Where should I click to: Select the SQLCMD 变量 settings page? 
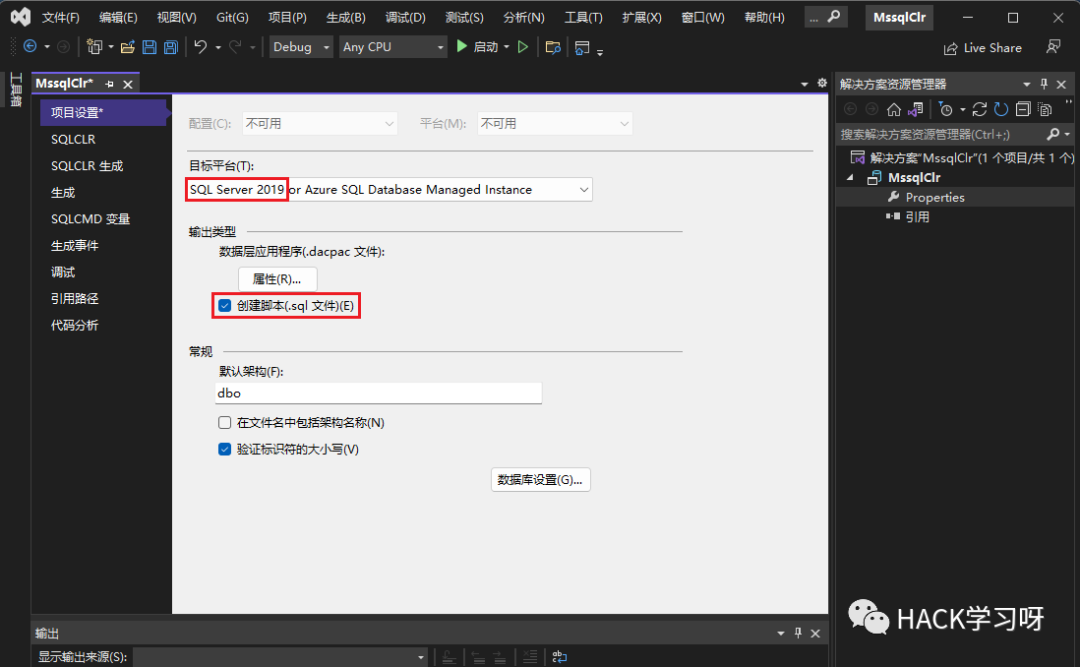[x=102, y=219]
